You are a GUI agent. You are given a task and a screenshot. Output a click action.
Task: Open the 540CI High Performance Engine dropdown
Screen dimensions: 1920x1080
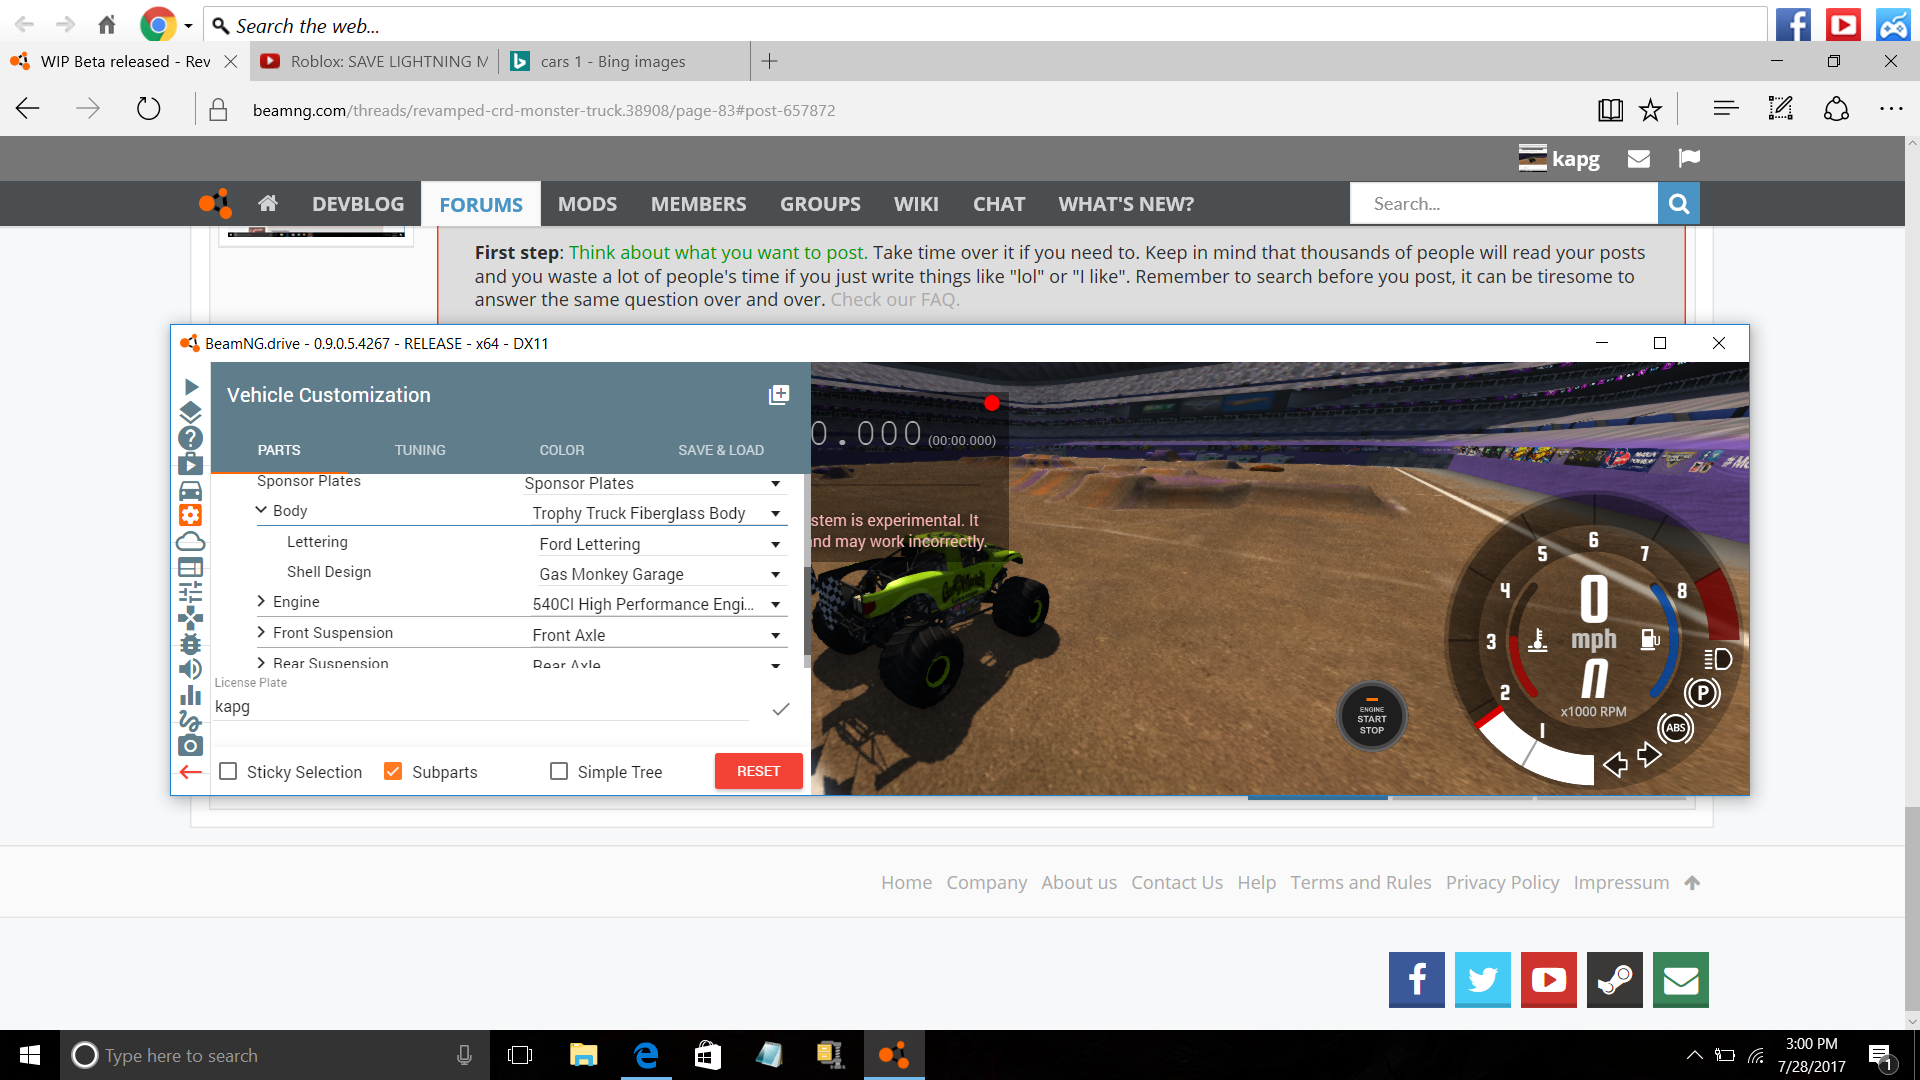[658, 604]
